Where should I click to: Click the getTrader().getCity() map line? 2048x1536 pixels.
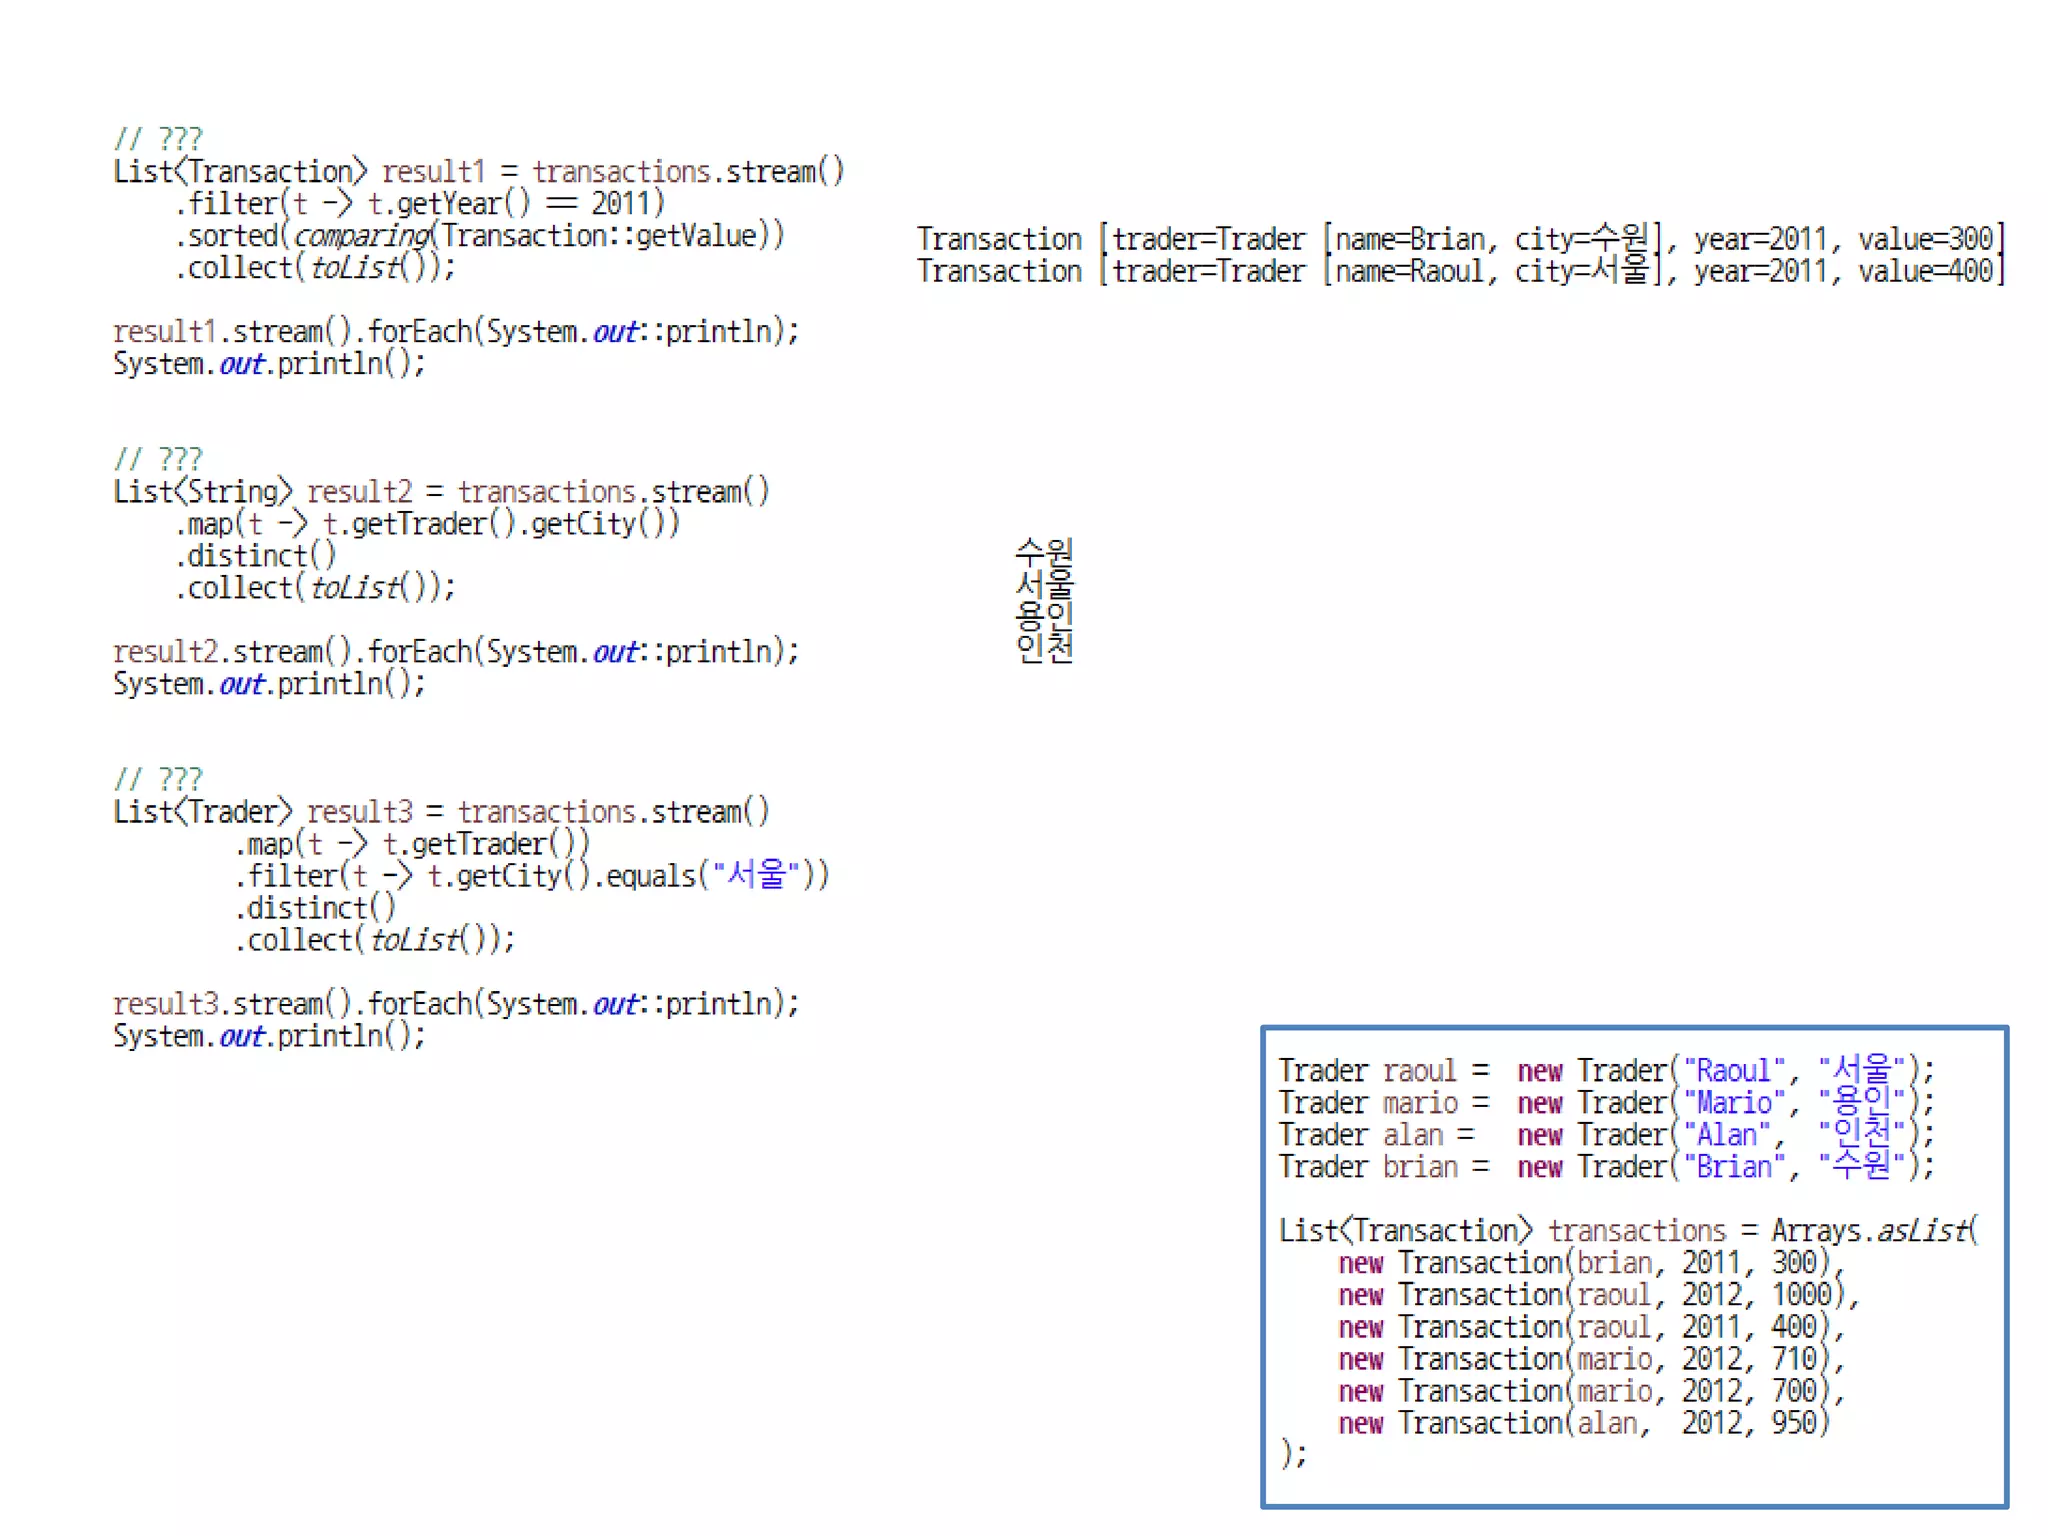[428, 524]
